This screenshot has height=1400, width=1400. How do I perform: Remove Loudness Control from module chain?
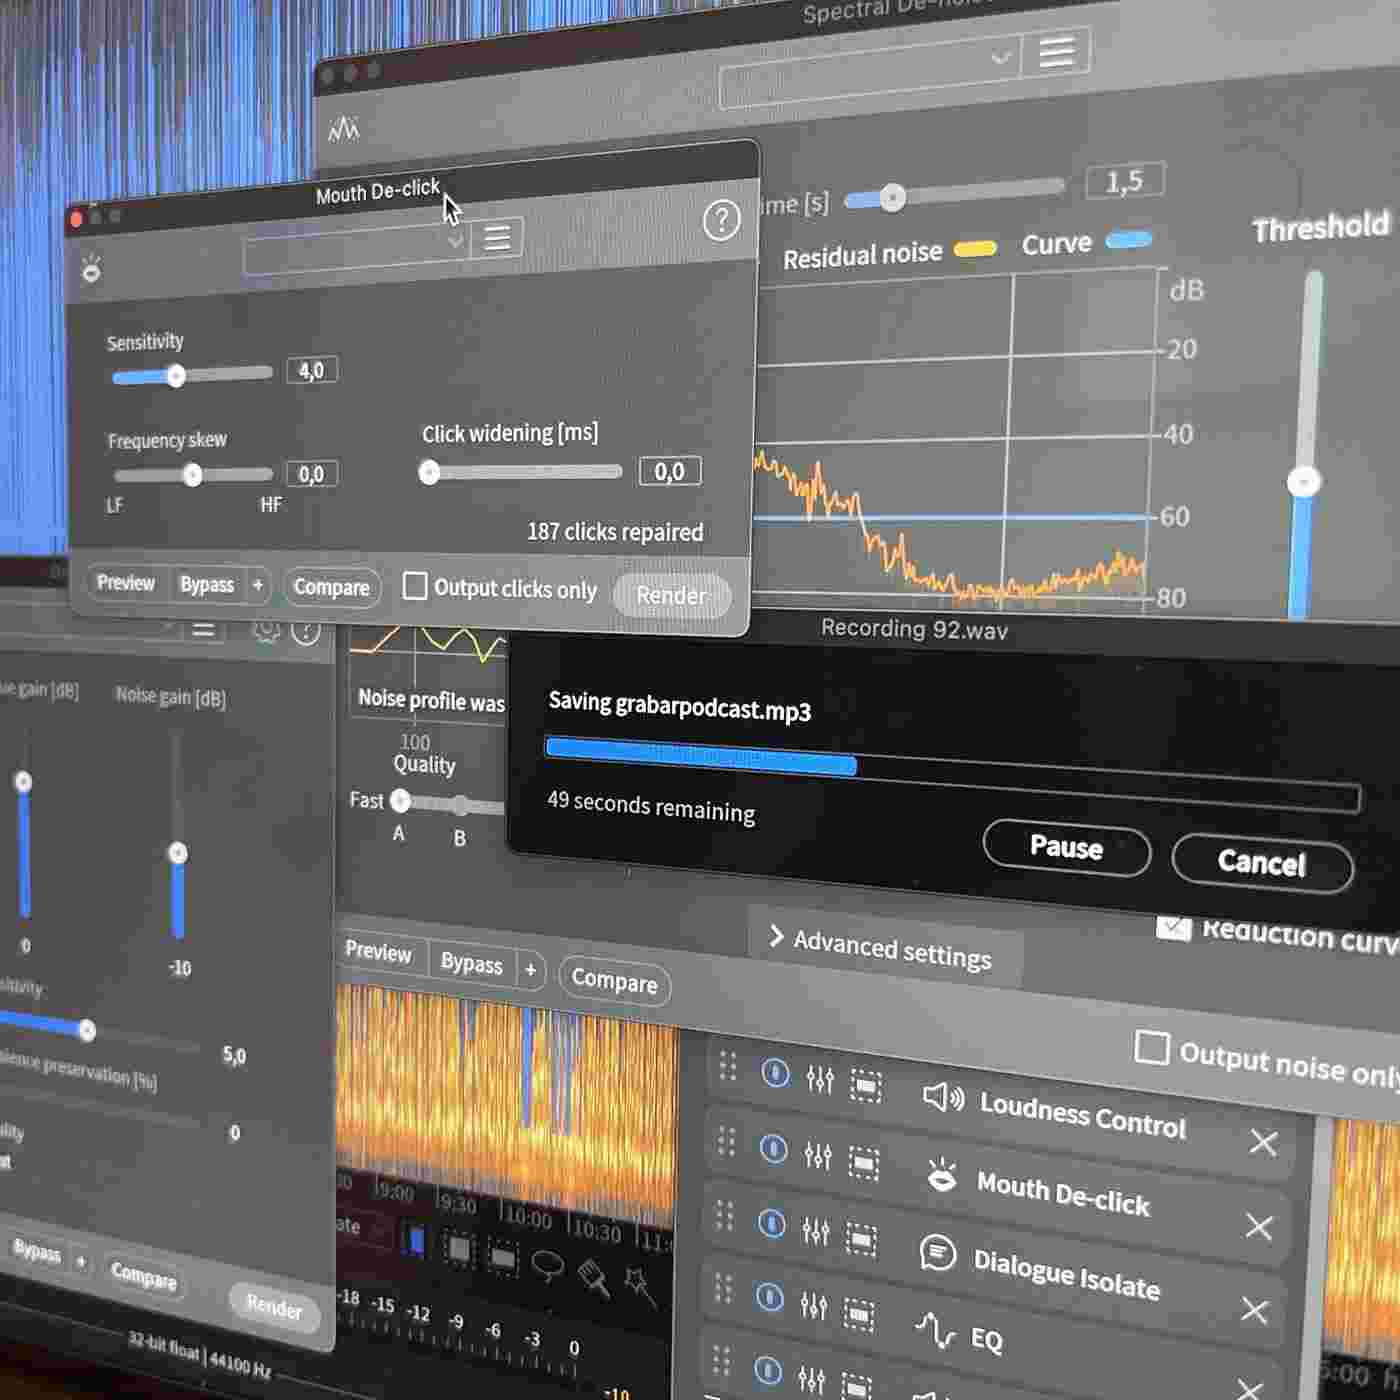point(1263,1143)
